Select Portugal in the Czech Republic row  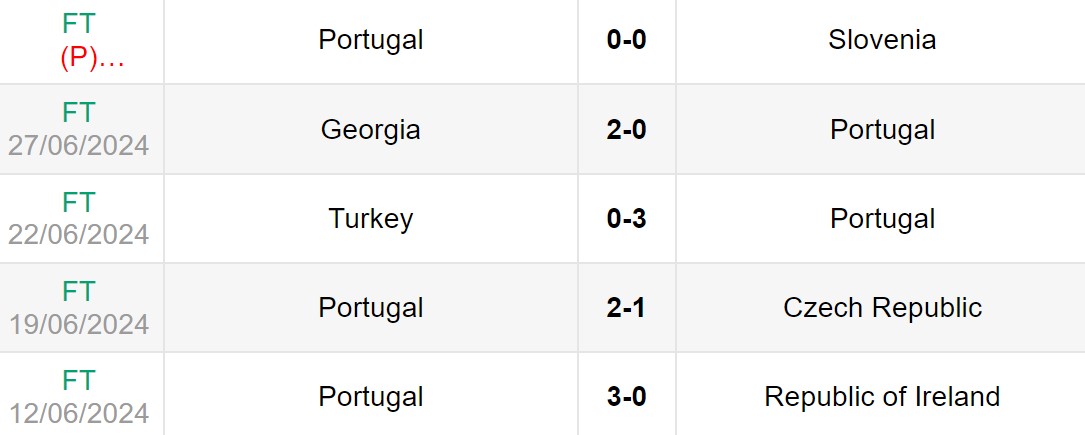pyautogui.click(x=371, y=308)
